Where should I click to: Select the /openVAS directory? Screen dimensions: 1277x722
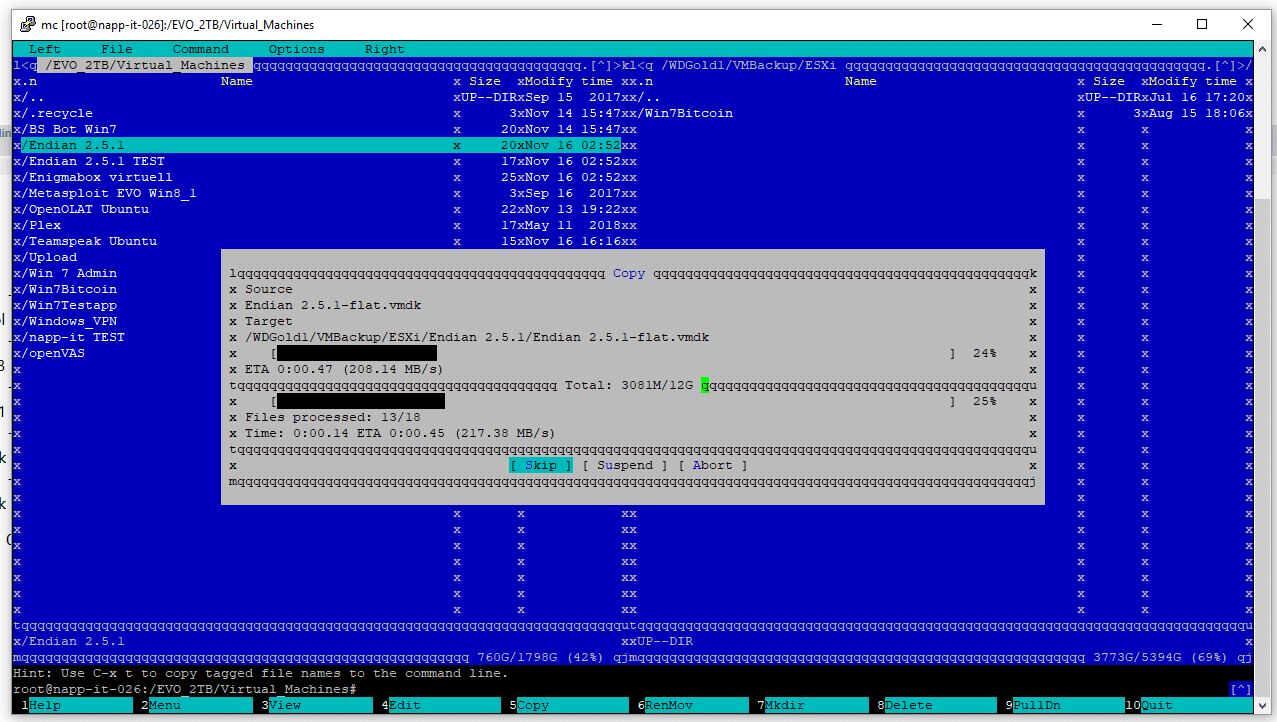(53, 353)
